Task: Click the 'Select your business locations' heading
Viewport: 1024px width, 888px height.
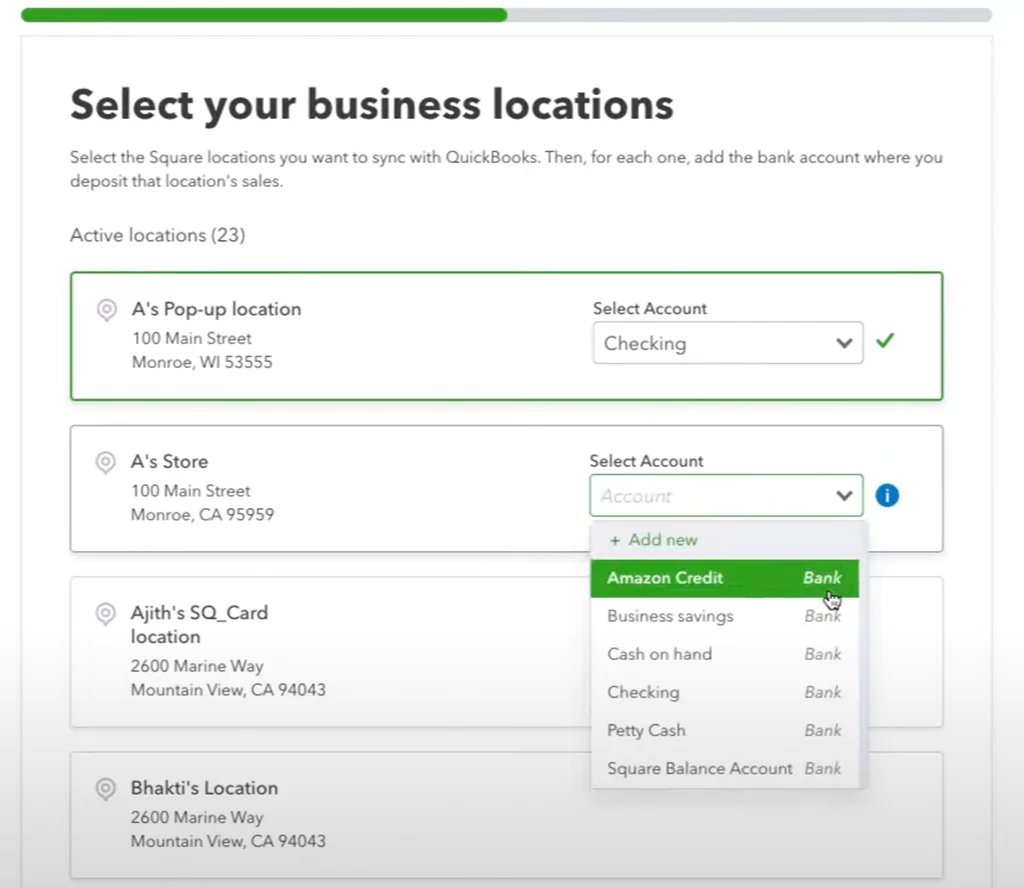Action: click(372, 105)
